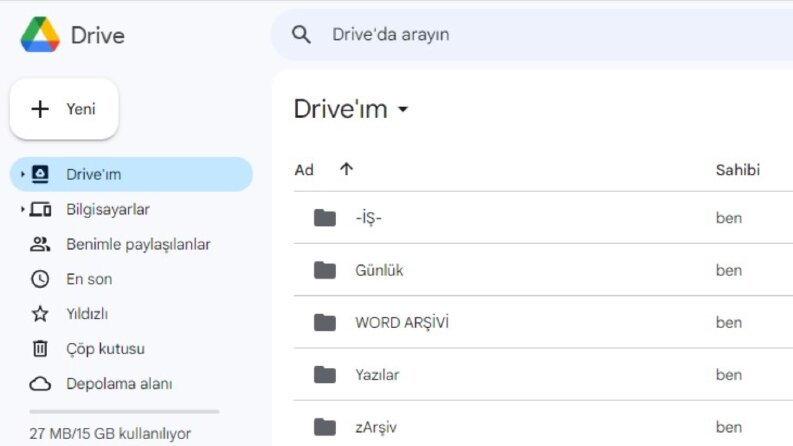Expand the Bilgisayarlar tree node

click(22, 209)
